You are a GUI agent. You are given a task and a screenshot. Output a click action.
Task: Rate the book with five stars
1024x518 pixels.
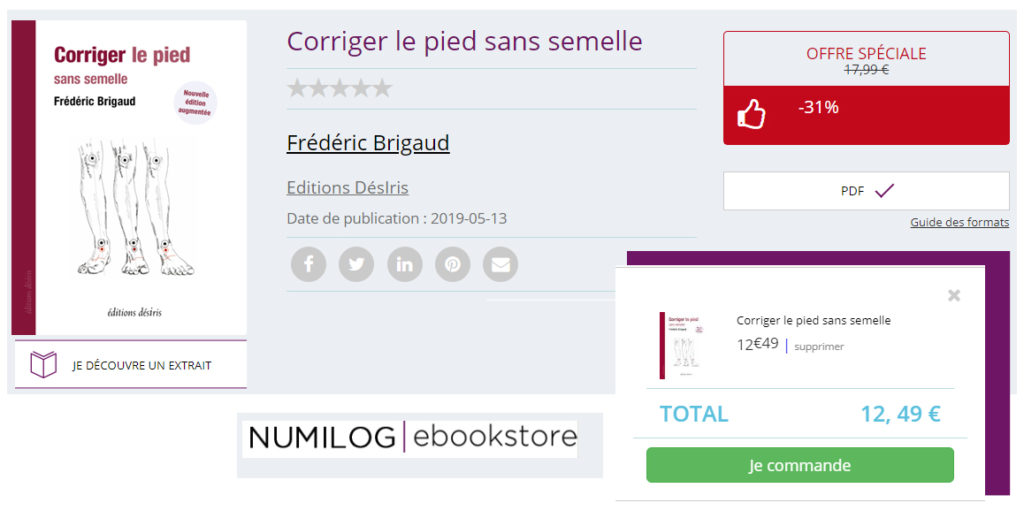pyautogui.click(x=382, y=88)
